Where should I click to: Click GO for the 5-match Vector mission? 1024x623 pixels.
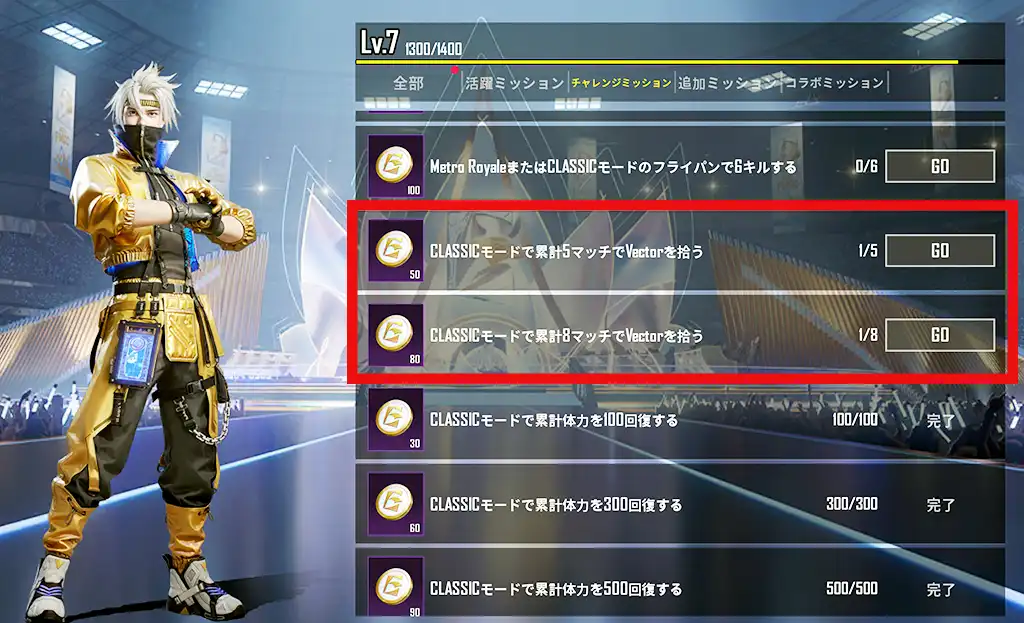coord(940,250)
